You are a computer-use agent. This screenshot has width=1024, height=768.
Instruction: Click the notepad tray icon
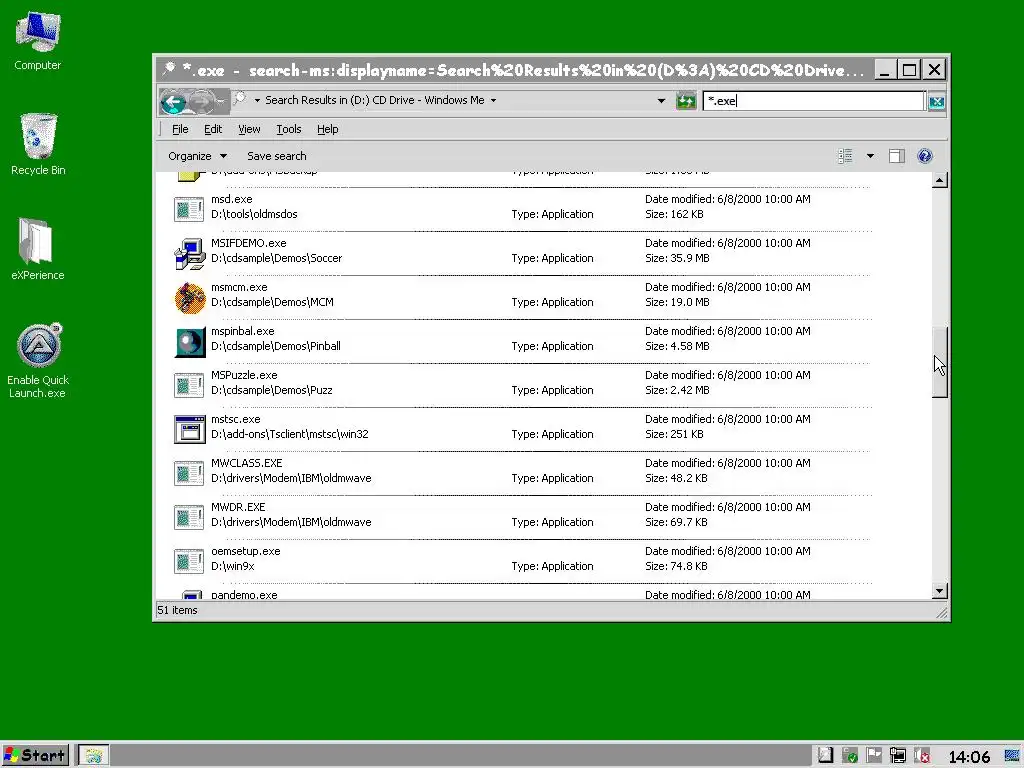coord(825,756)
